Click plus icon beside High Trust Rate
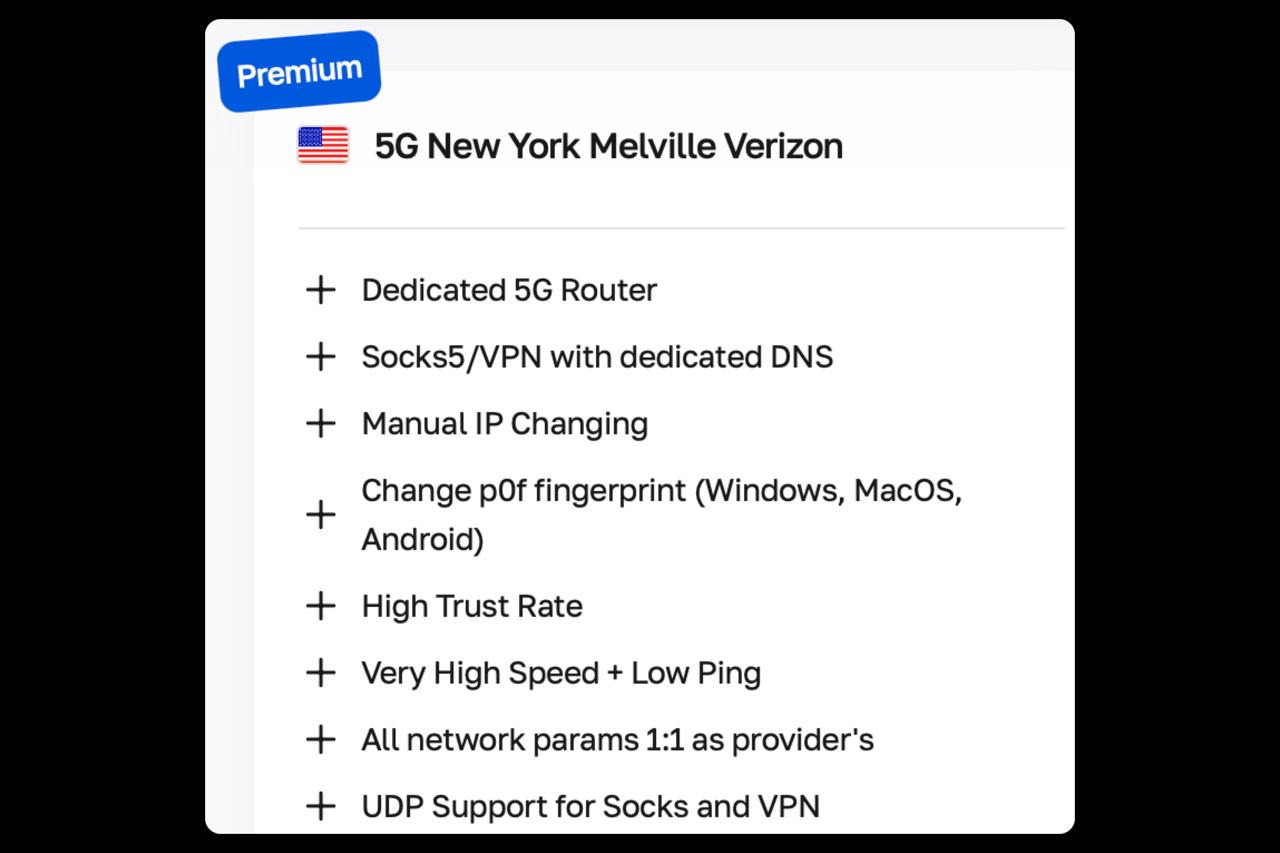This screenshot has height=853, width=1280. click(320, 606)
